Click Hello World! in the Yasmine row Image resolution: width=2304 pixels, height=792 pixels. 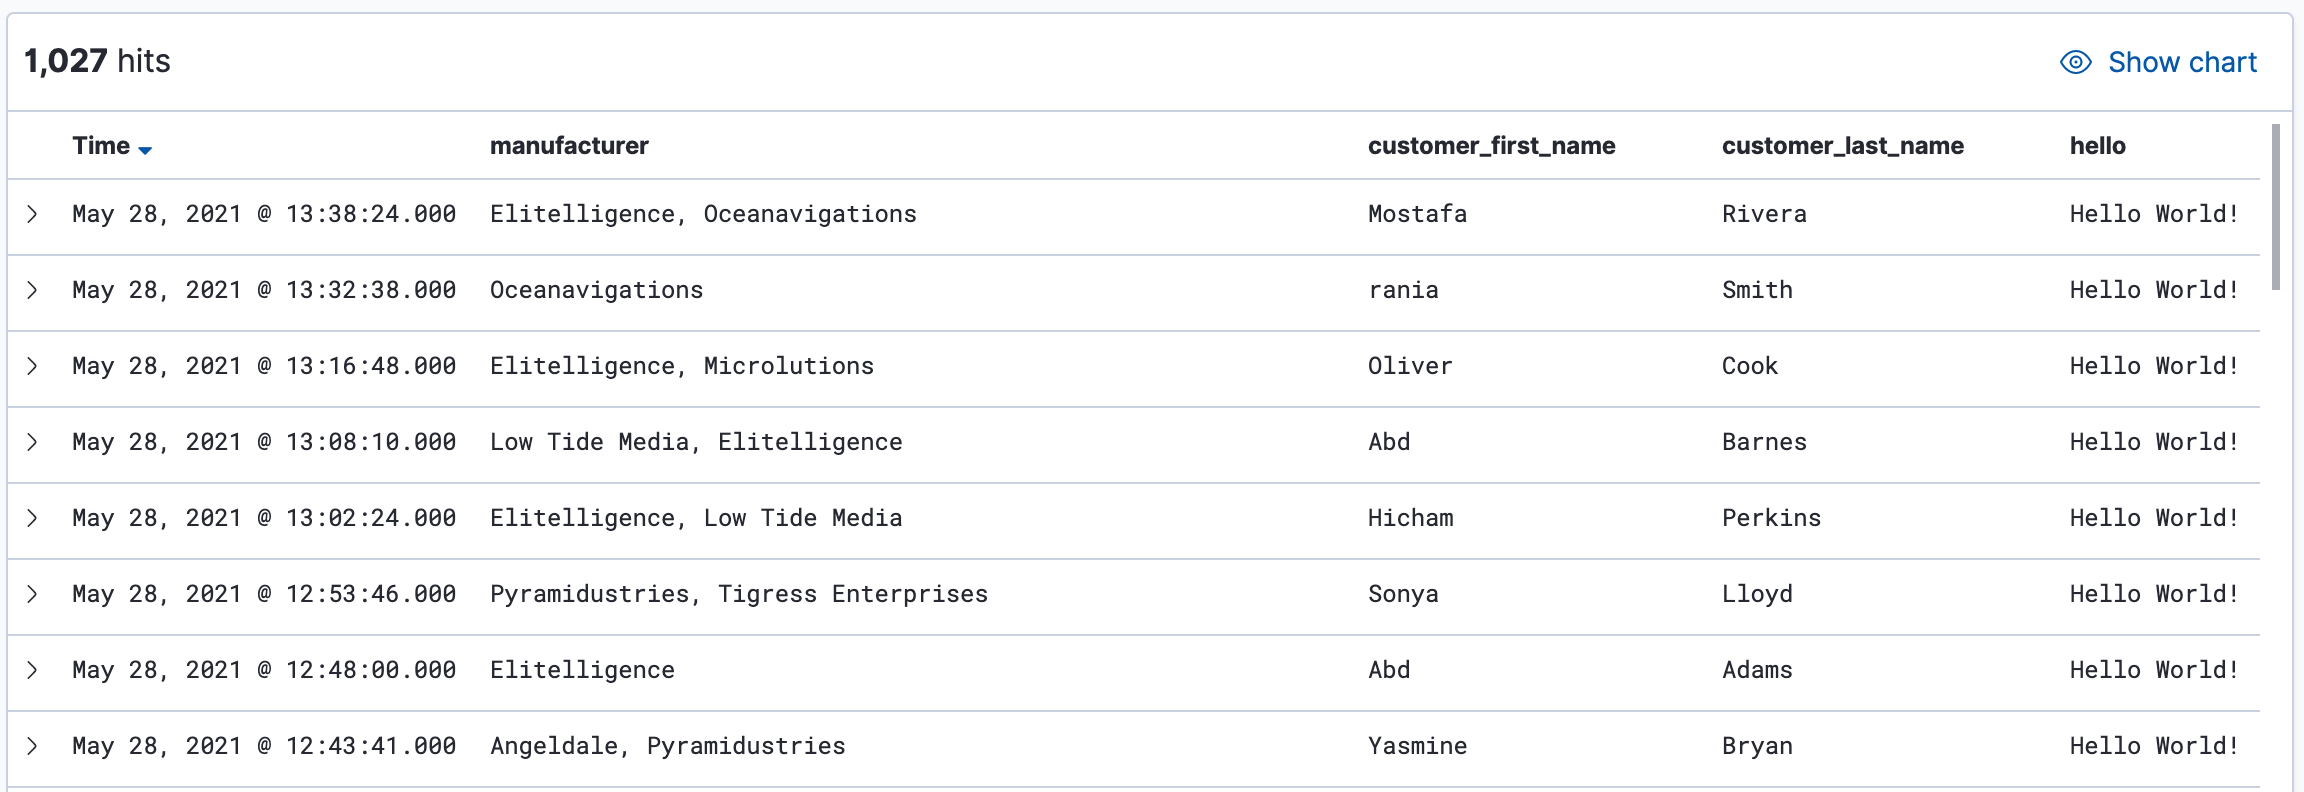pos(2154,746)
